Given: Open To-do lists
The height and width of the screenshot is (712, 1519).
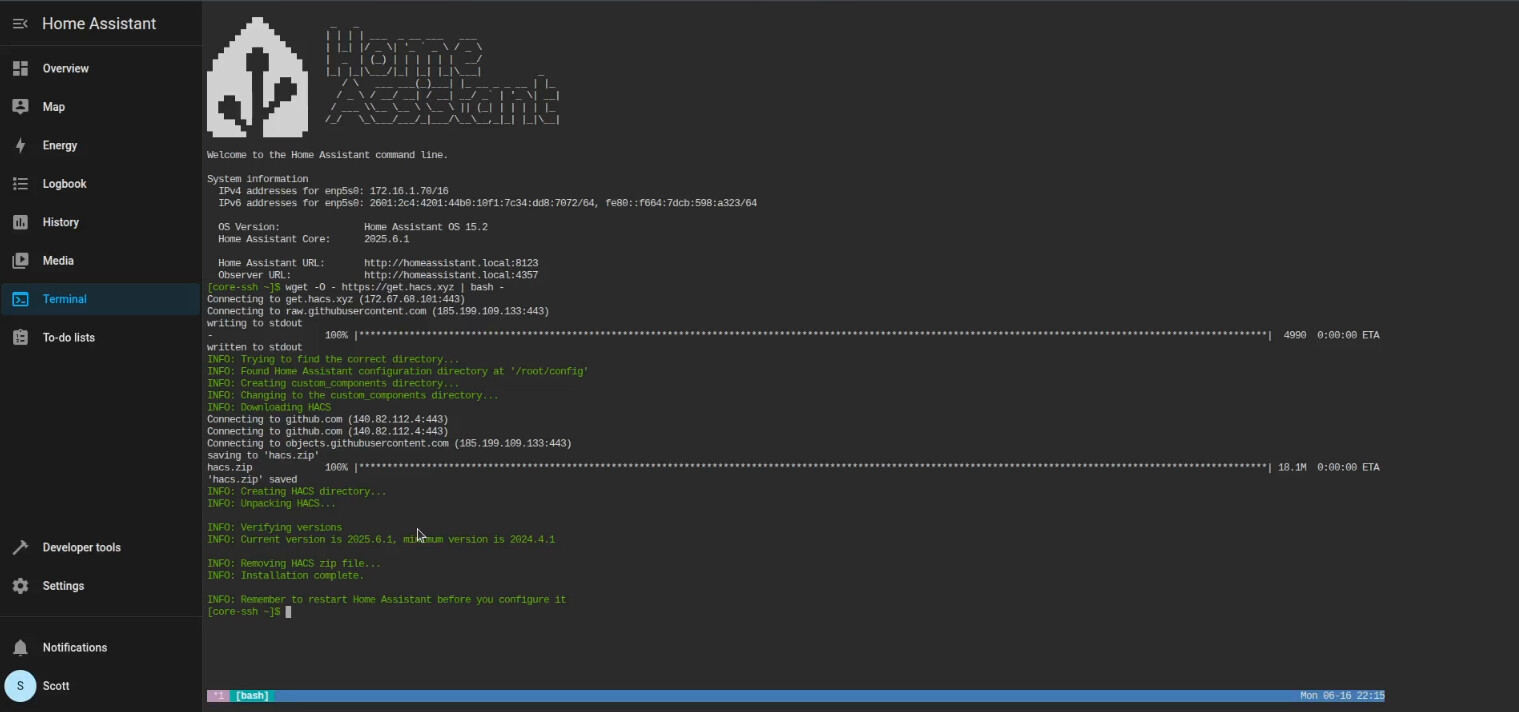Looking at the screenshot, I should (x=101, y=338).
